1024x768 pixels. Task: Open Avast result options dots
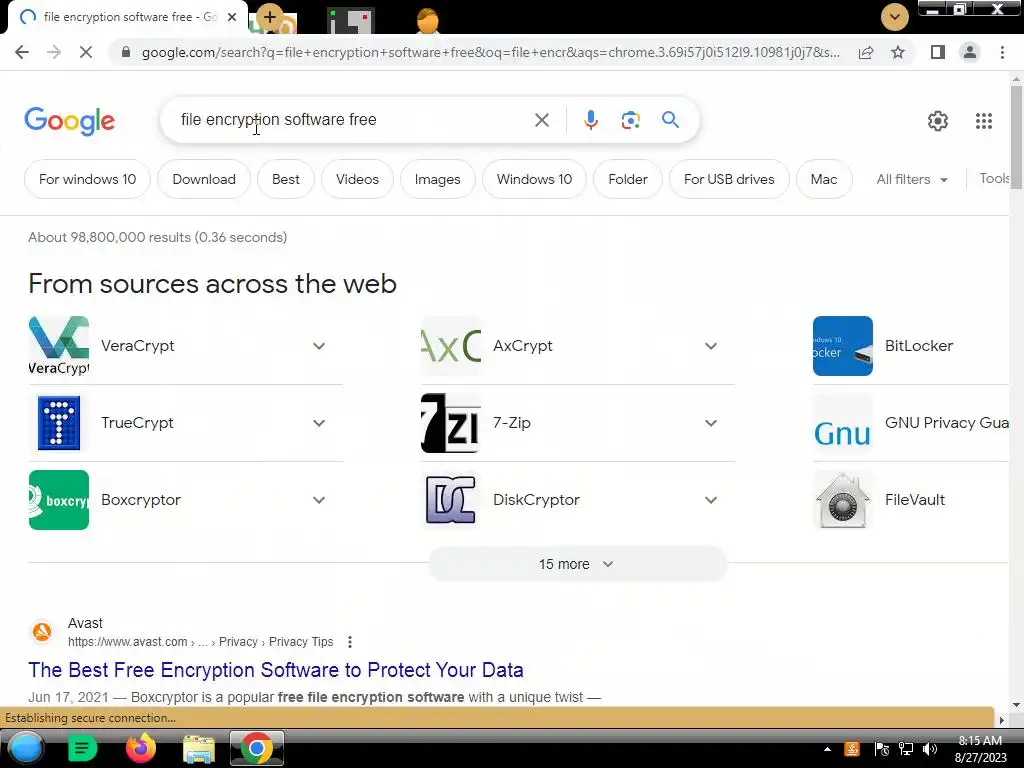(x=350, y=642)
